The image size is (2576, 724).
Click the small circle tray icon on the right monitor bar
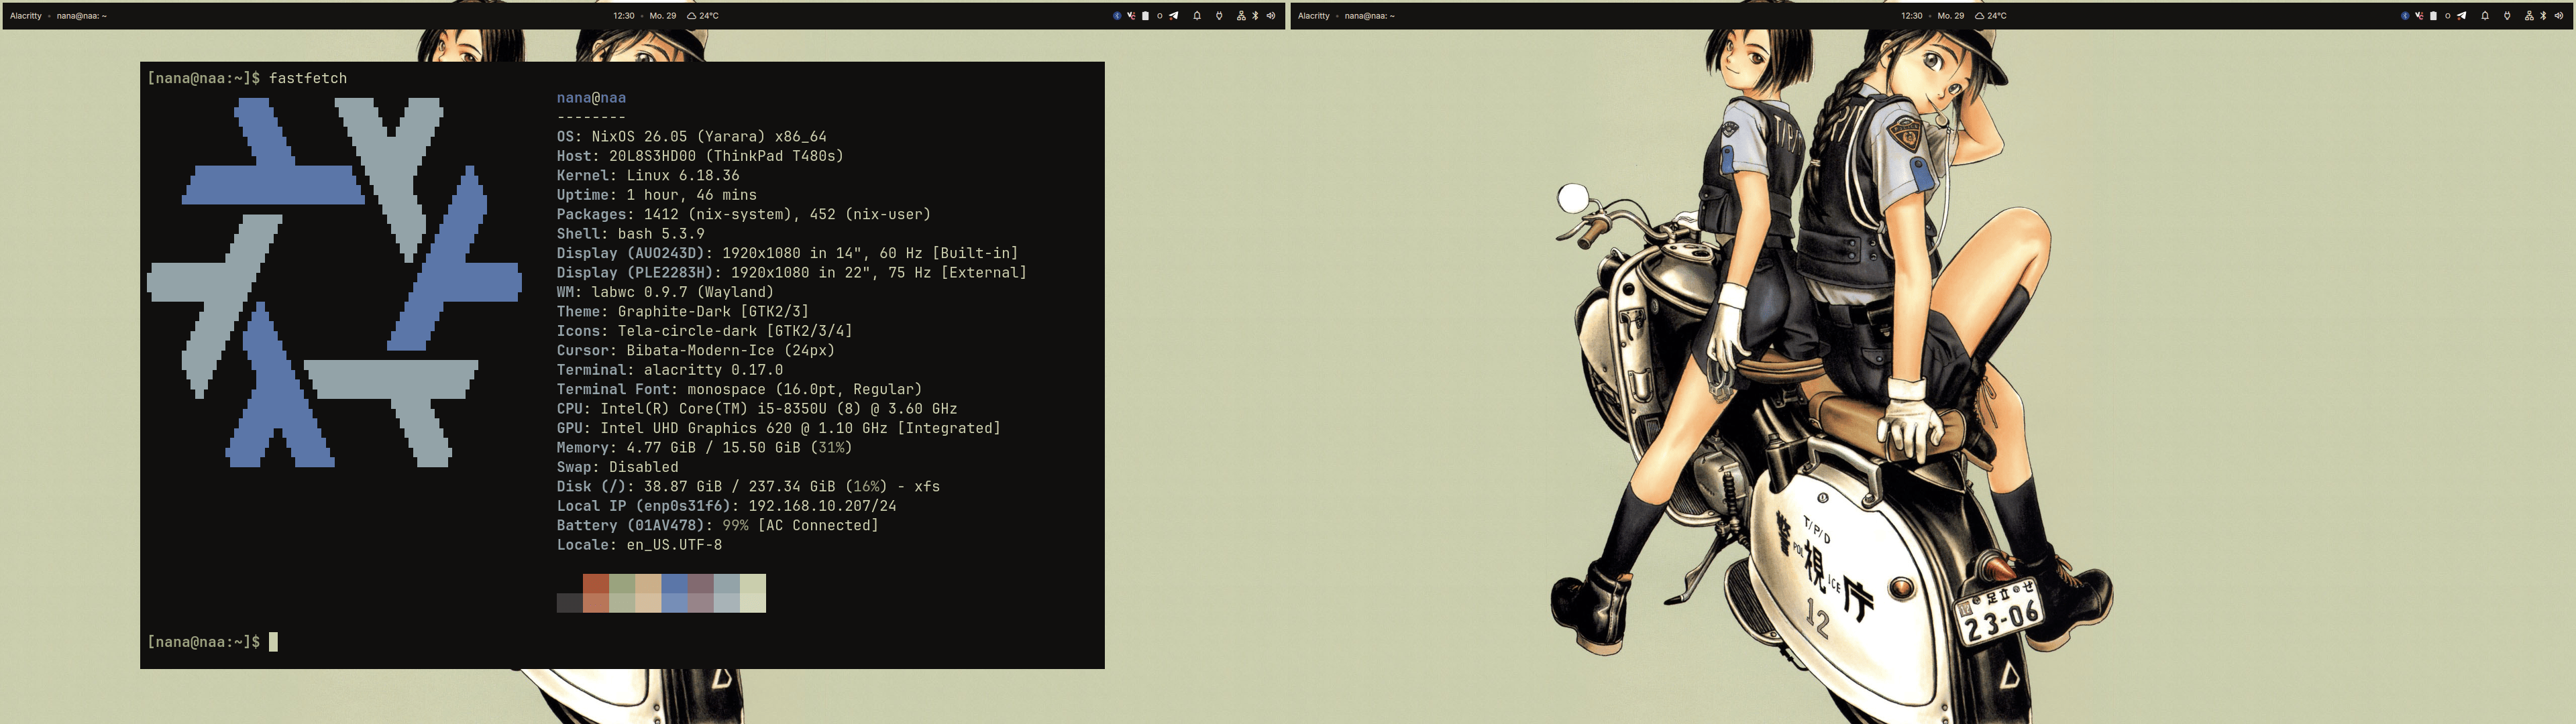(2447, 16)
